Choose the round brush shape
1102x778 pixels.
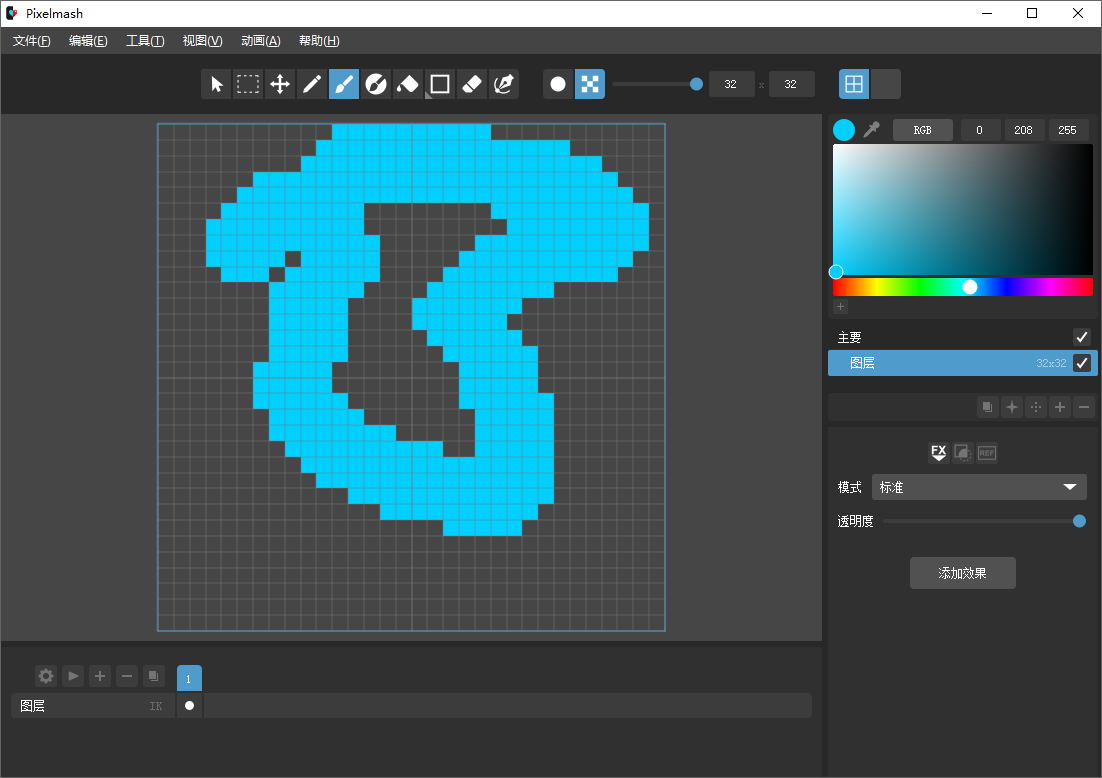(558, 84)
